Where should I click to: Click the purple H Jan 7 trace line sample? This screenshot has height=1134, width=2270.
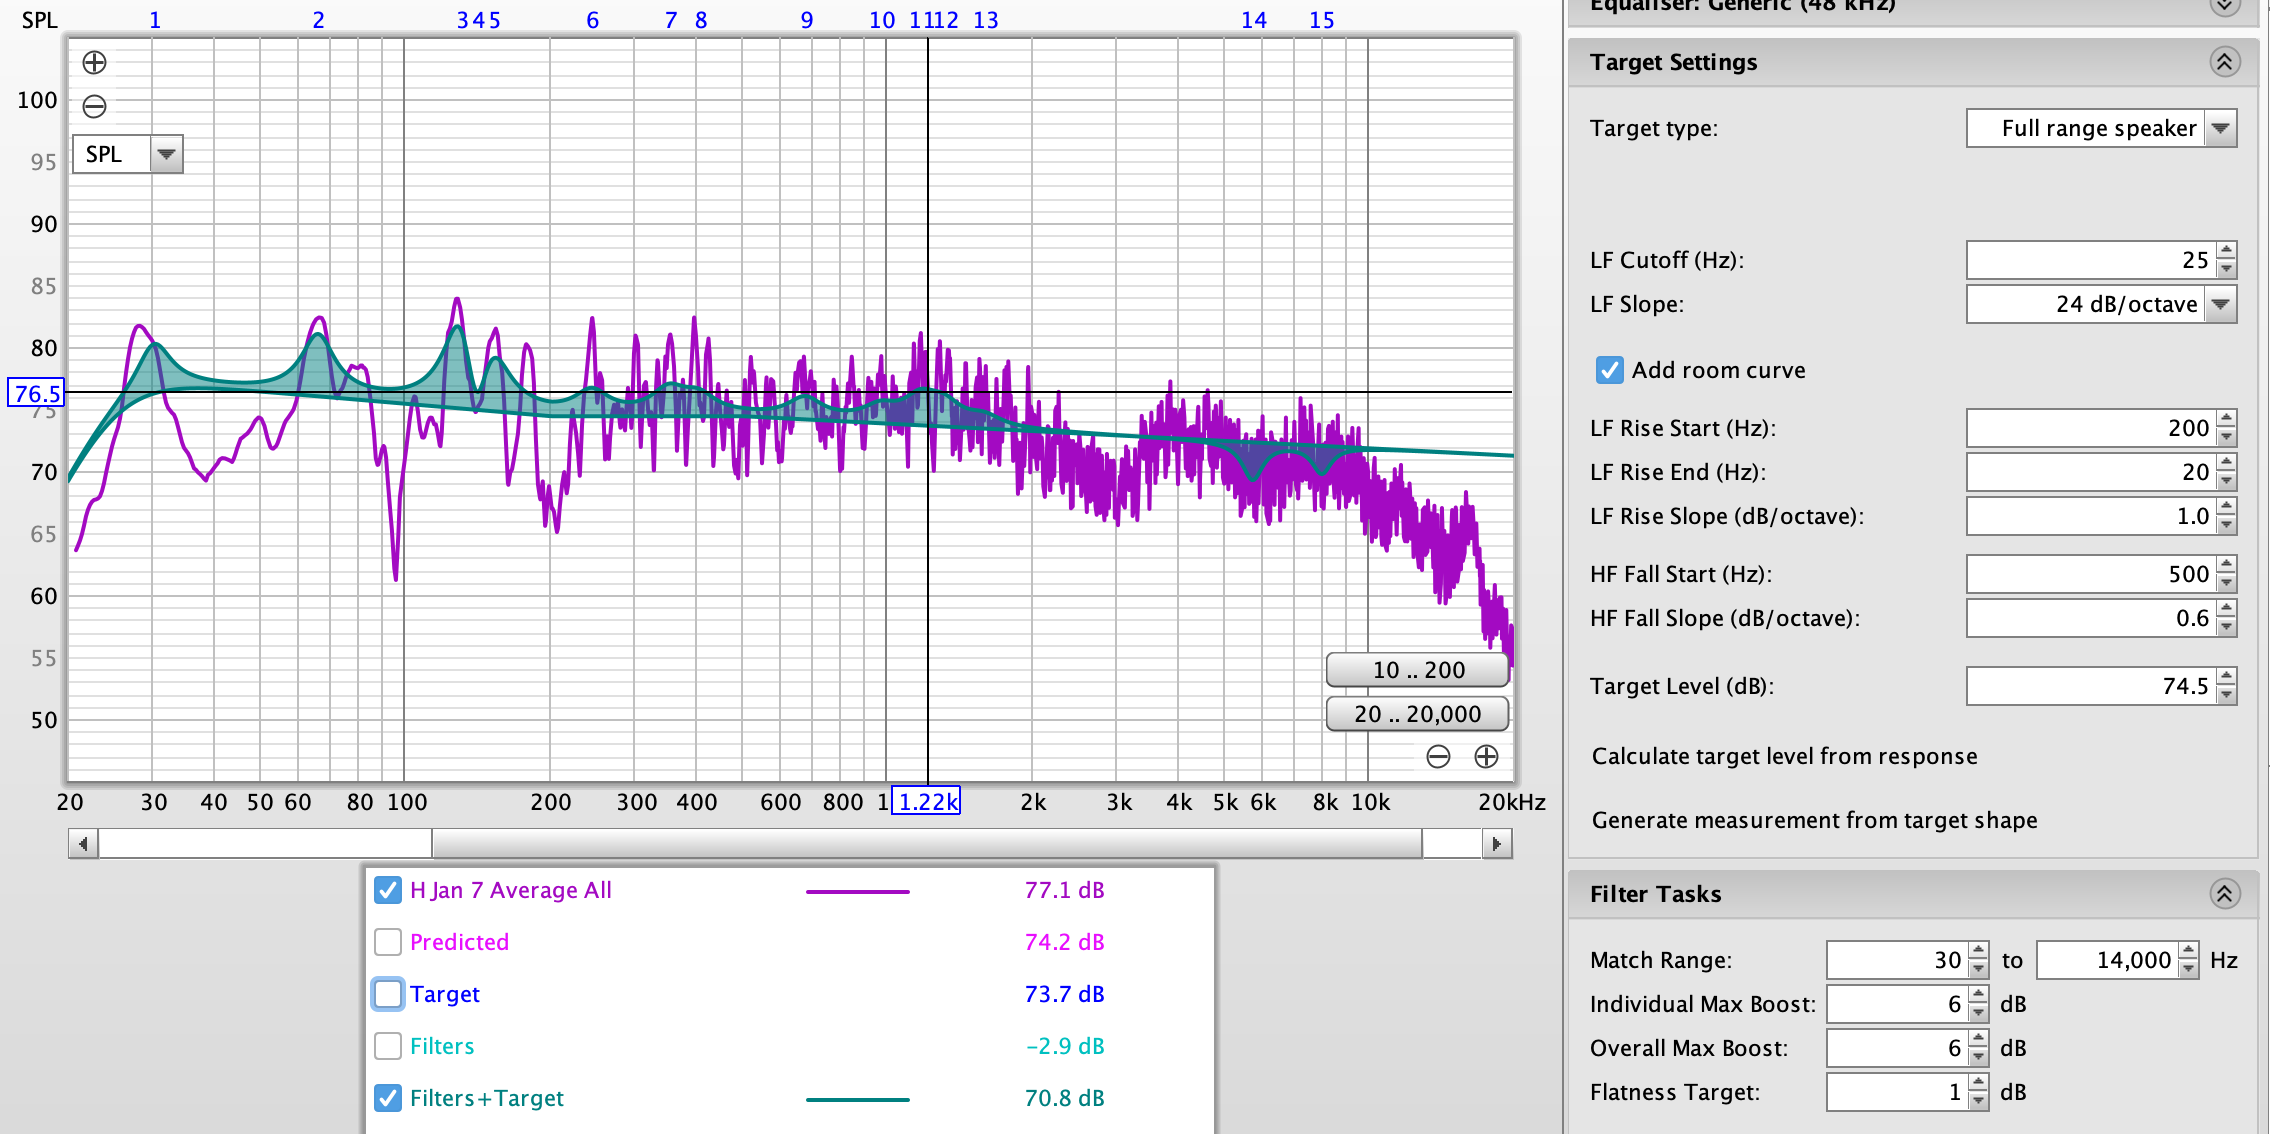click(858, 891)
